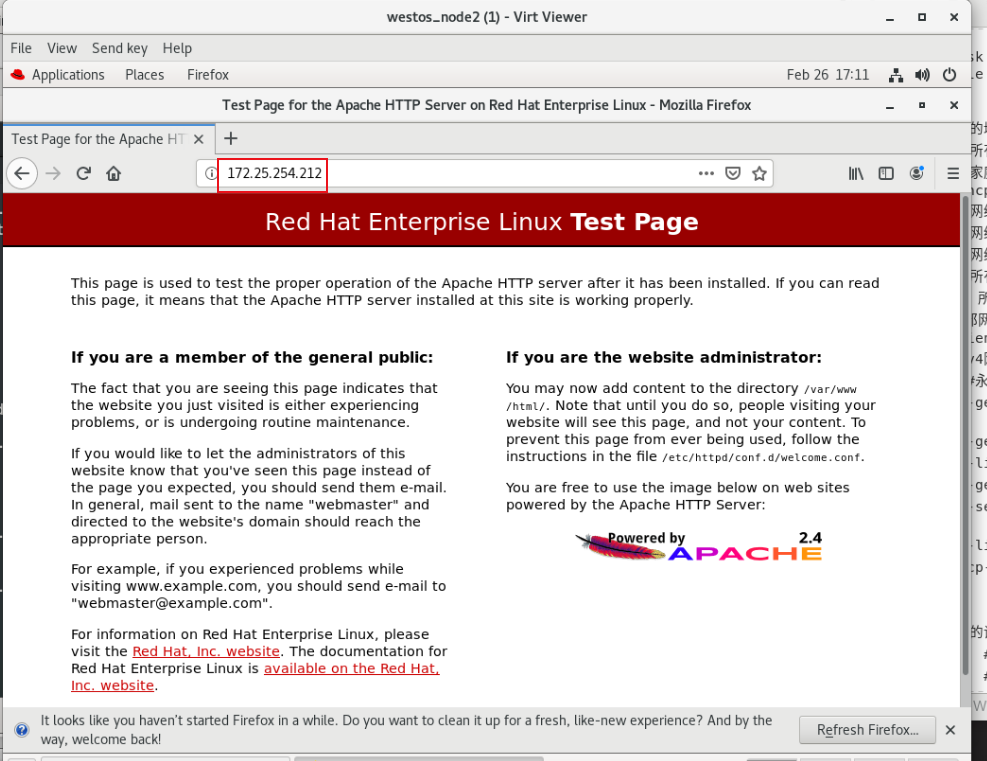Open Virt Viewer File menu

[x=21, y=48]
